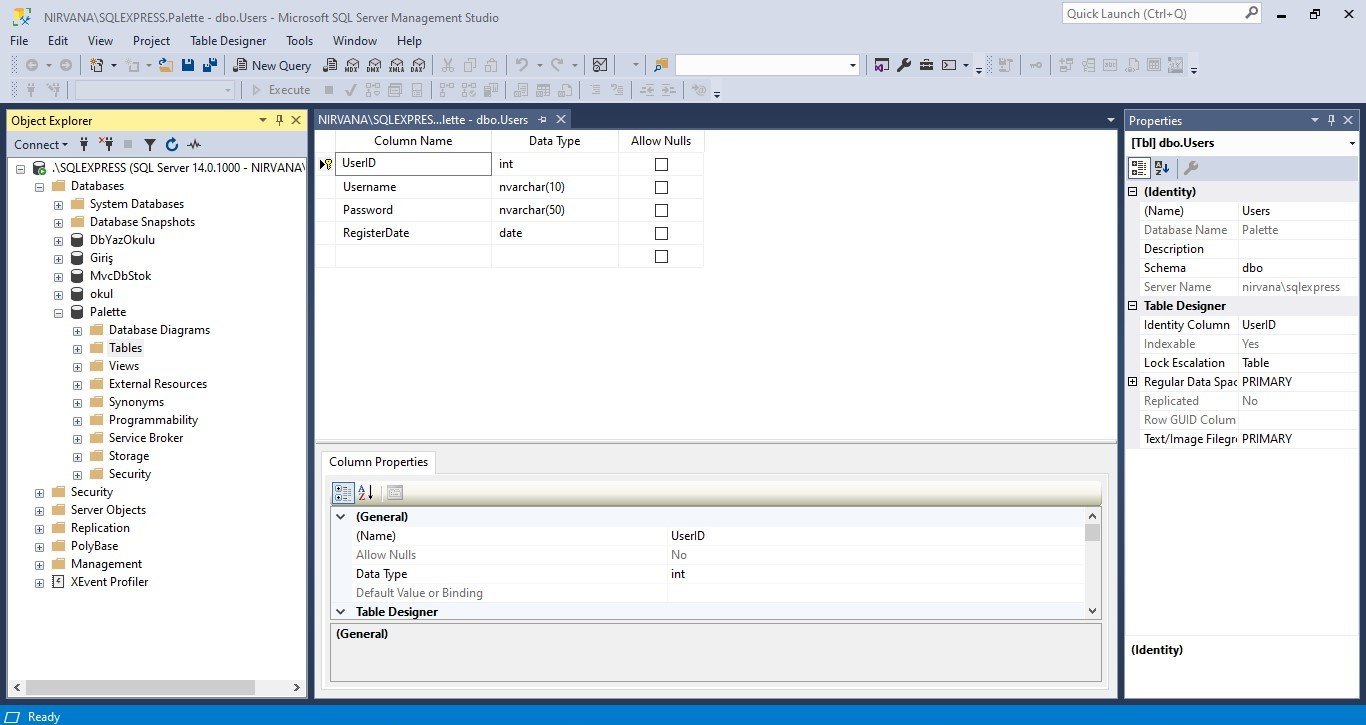Toggle Allow Nulls for UserID row
The image size is (1366, 725).
[661, 164]
